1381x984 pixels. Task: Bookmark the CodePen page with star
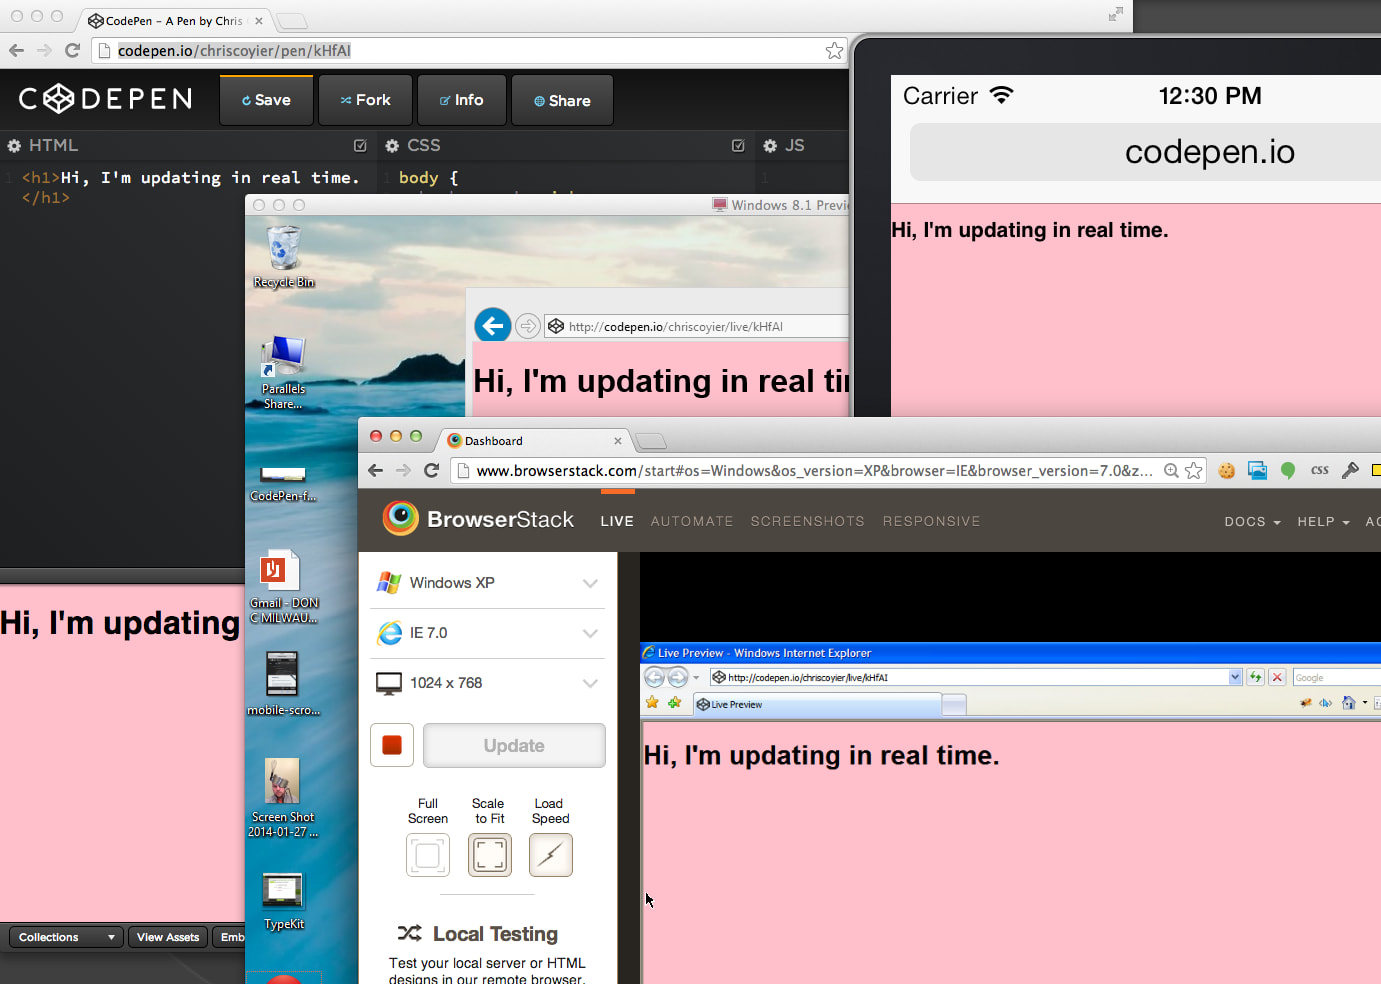tap(834, 50)
